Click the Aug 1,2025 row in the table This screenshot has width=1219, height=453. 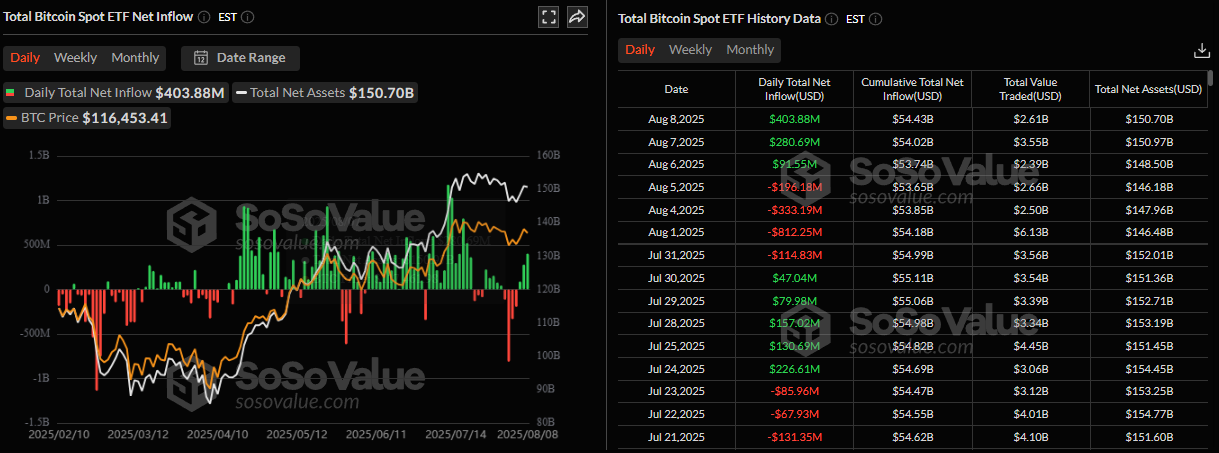(676, 232)
